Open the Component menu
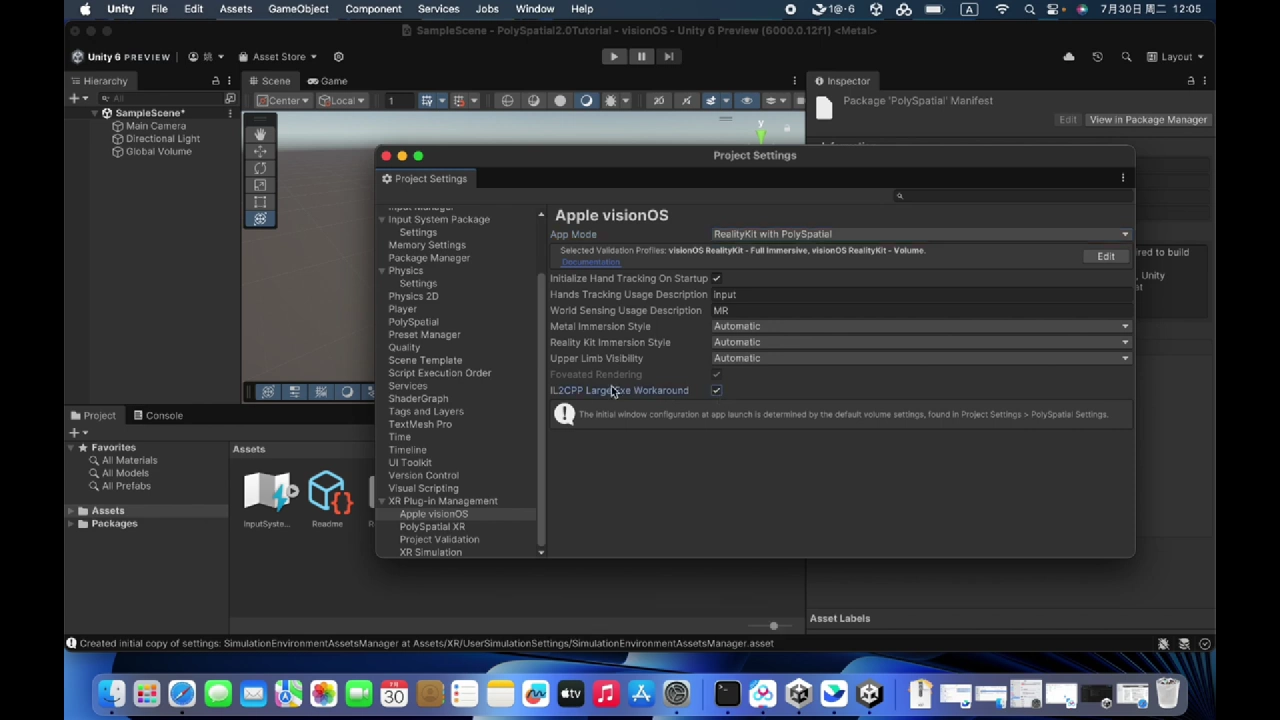The image size is (1280, 720). pyautogui.click(x=373, y=9)
